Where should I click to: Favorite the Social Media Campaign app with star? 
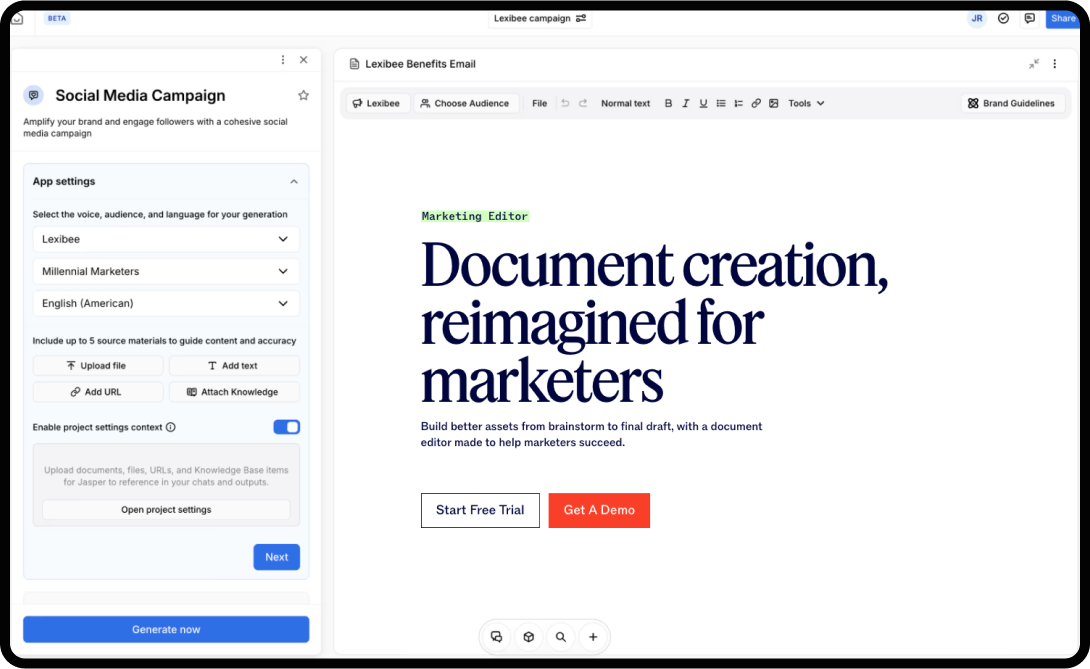[x=303, y=95]
